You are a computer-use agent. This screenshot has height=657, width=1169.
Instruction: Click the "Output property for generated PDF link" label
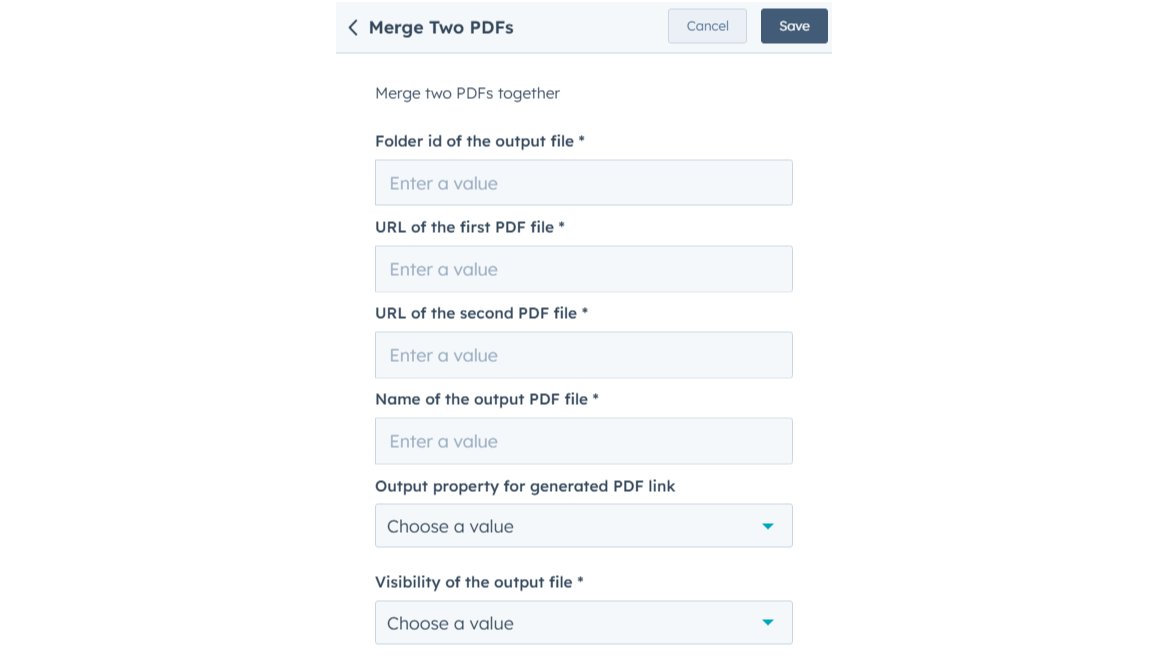525,486
